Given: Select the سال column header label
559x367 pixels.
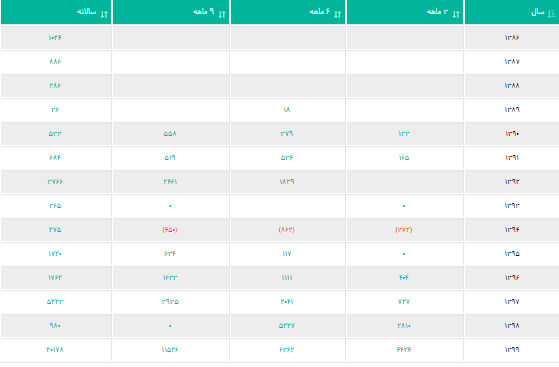Looking at the screenshot, I should point(538,12).
